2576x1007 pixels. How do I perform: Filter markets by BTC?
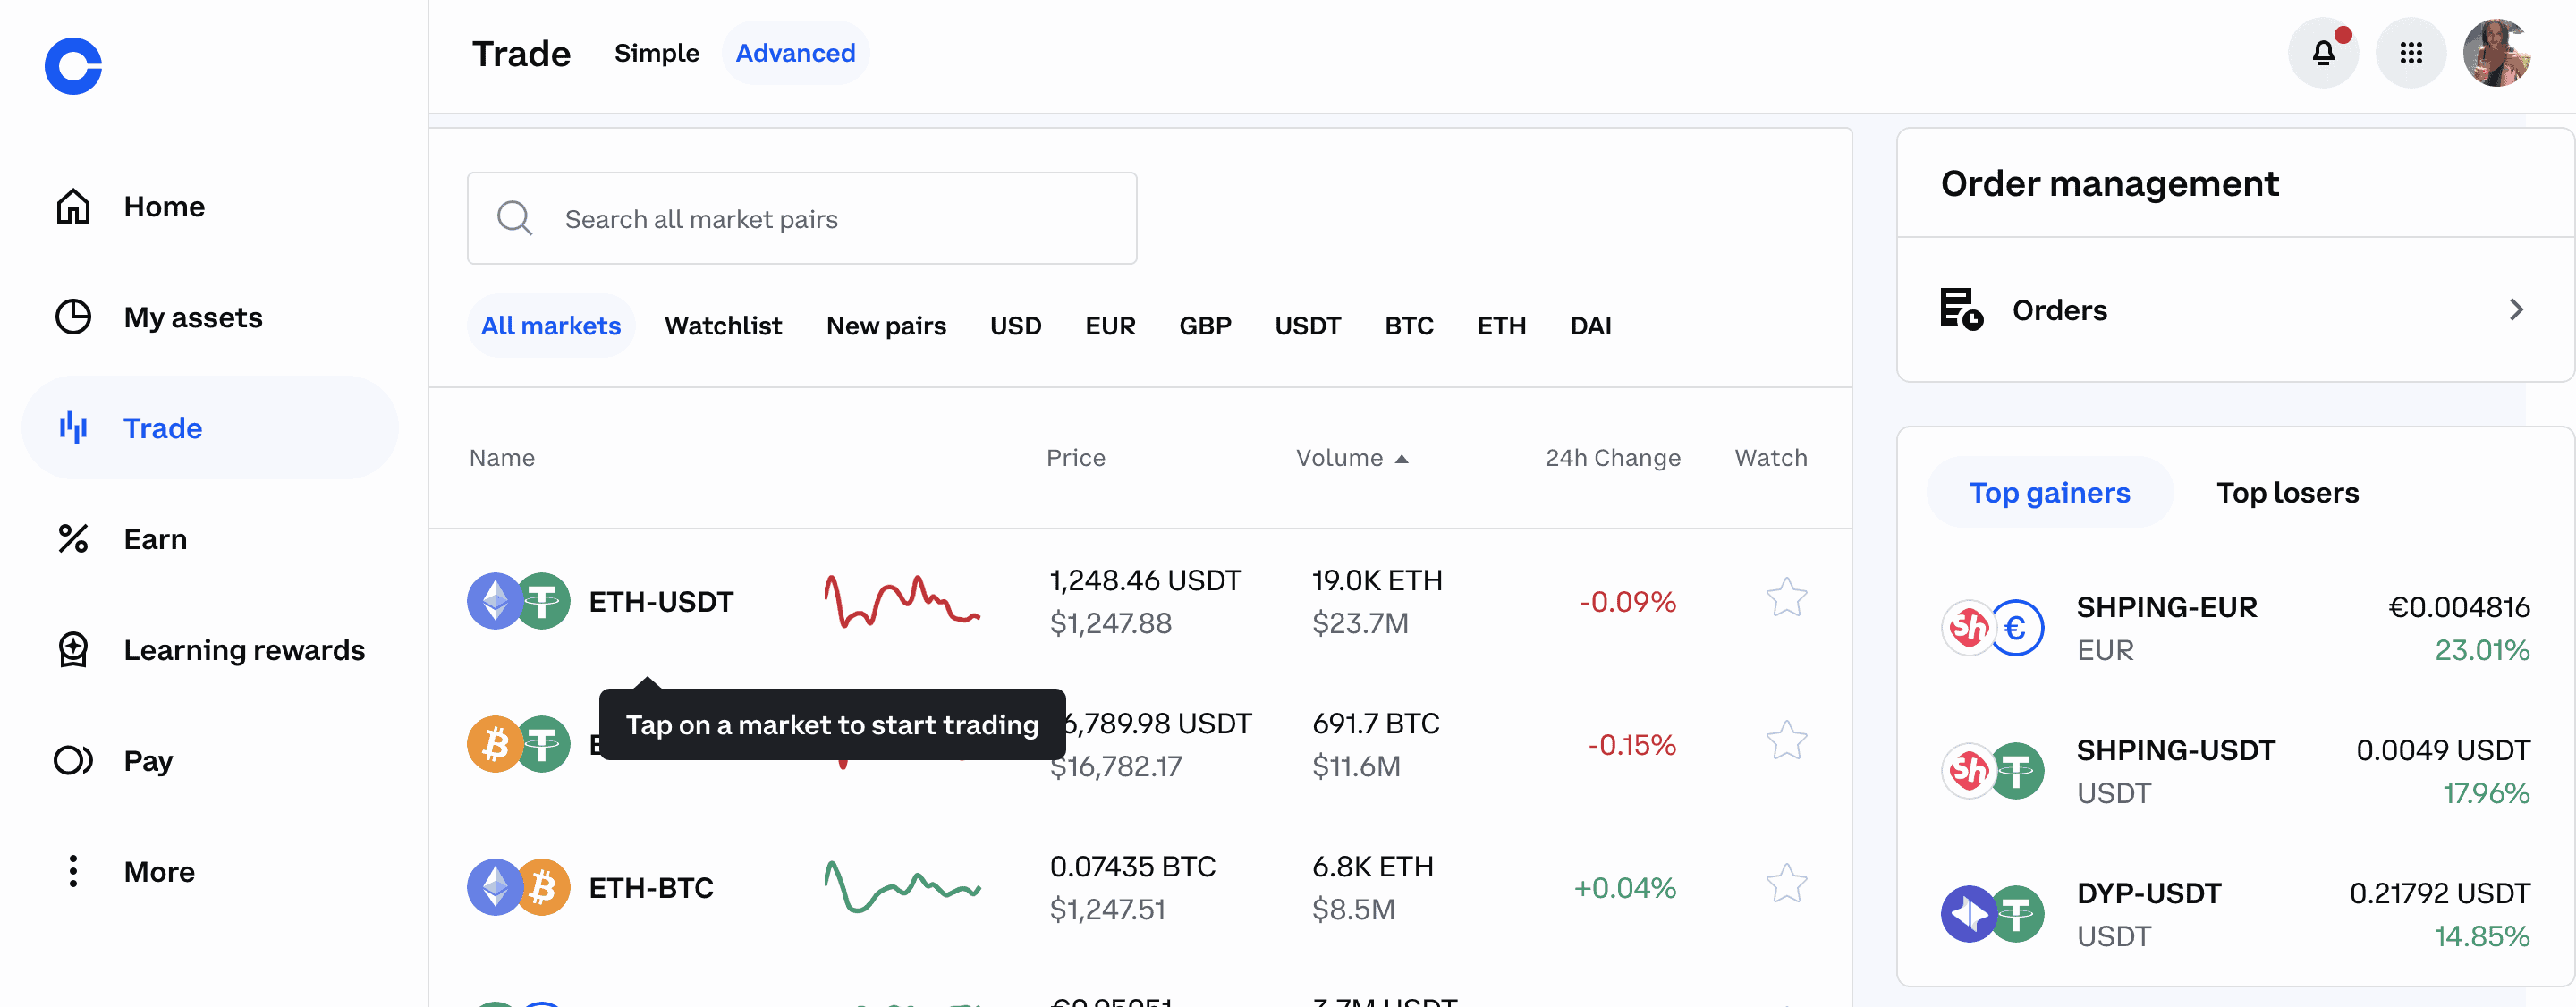coord(1409,326)
